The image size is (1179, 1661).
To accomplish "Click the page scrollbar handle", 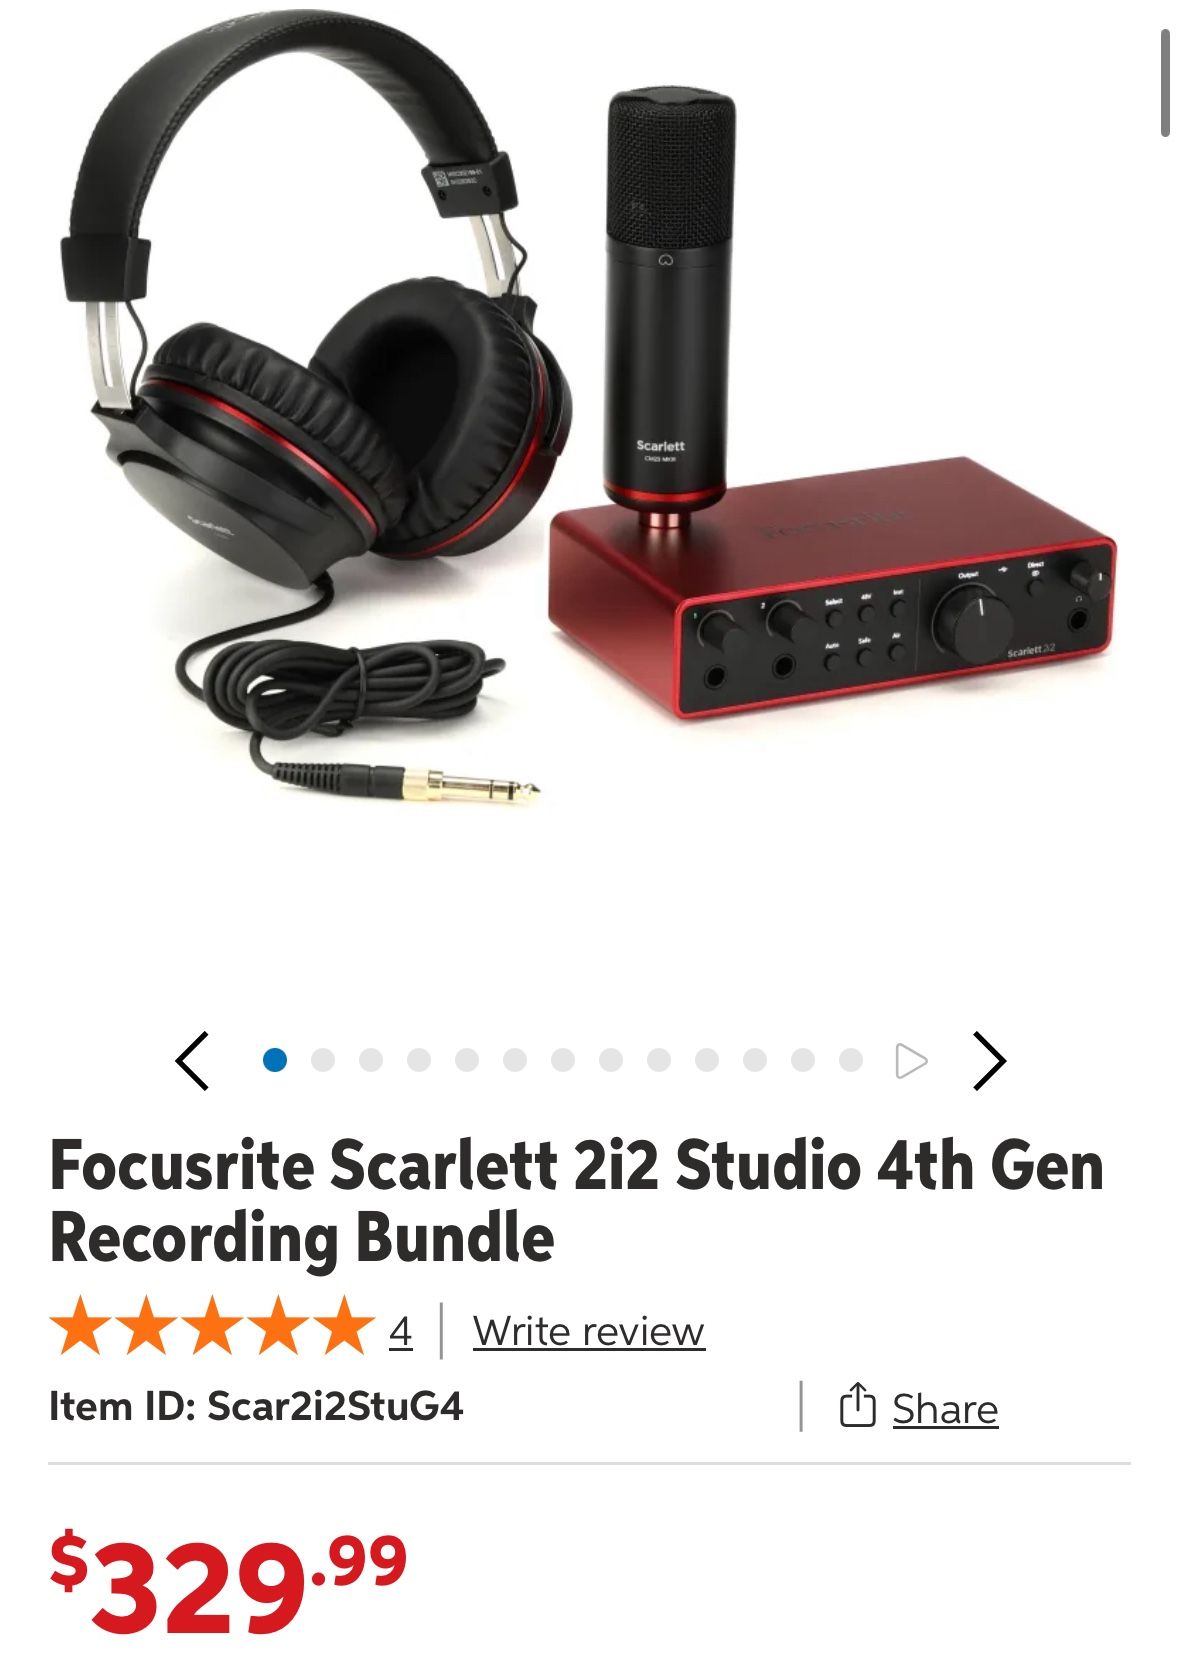I will (1165, 82).
